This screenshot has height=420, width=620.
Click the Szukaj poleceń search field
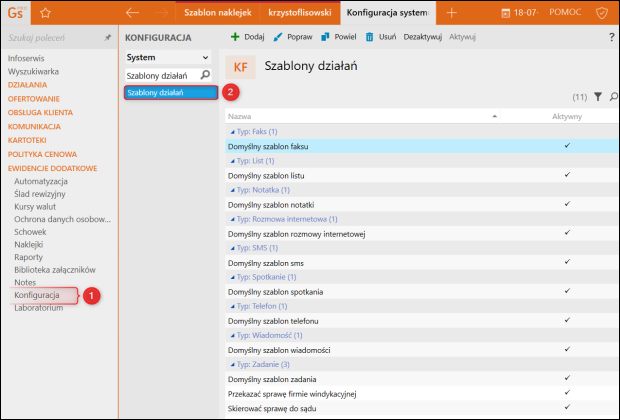[50, 37]
